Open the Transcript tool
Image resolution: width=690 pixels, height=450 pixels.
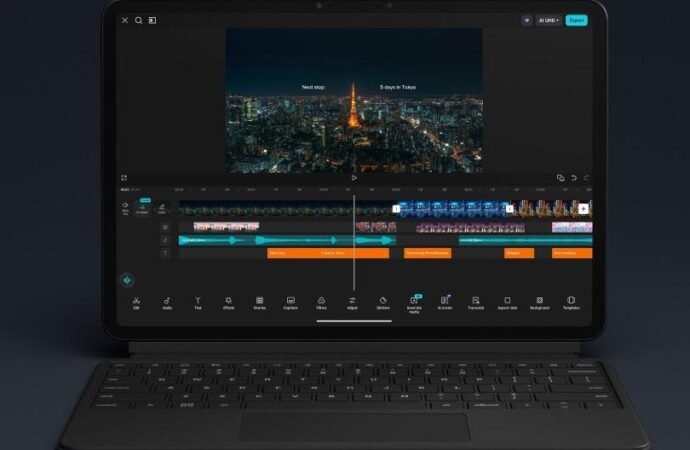point(476,303)
